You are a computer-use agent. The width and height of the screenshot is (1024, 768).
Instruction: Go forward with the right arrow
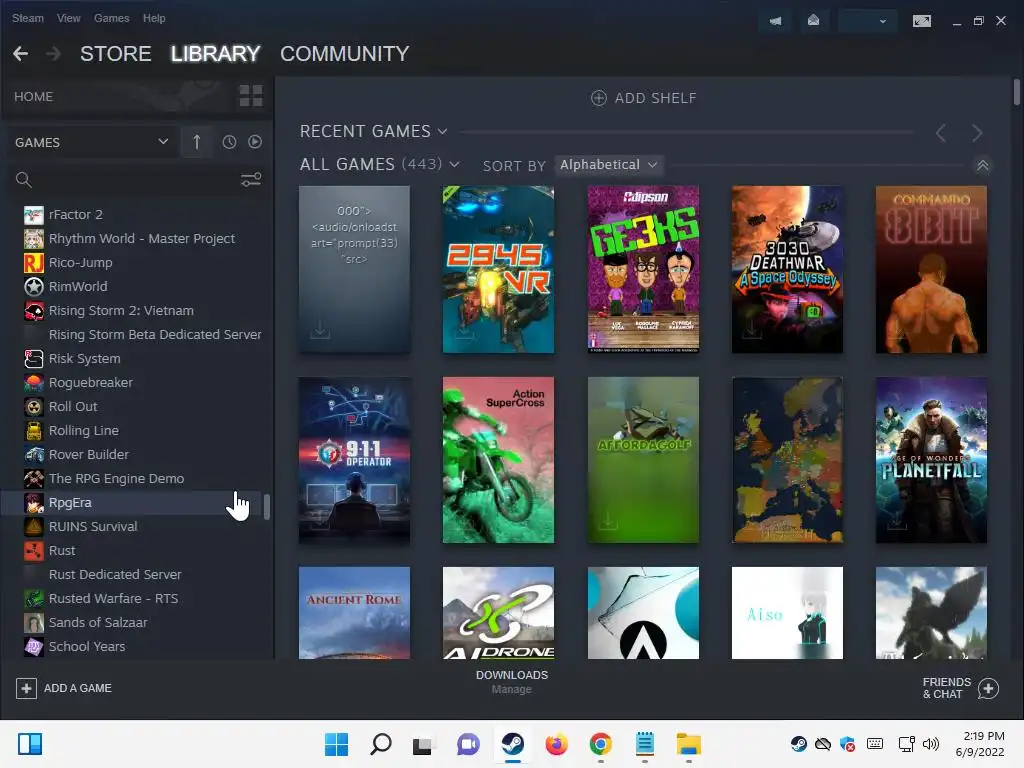coord(54,54)
